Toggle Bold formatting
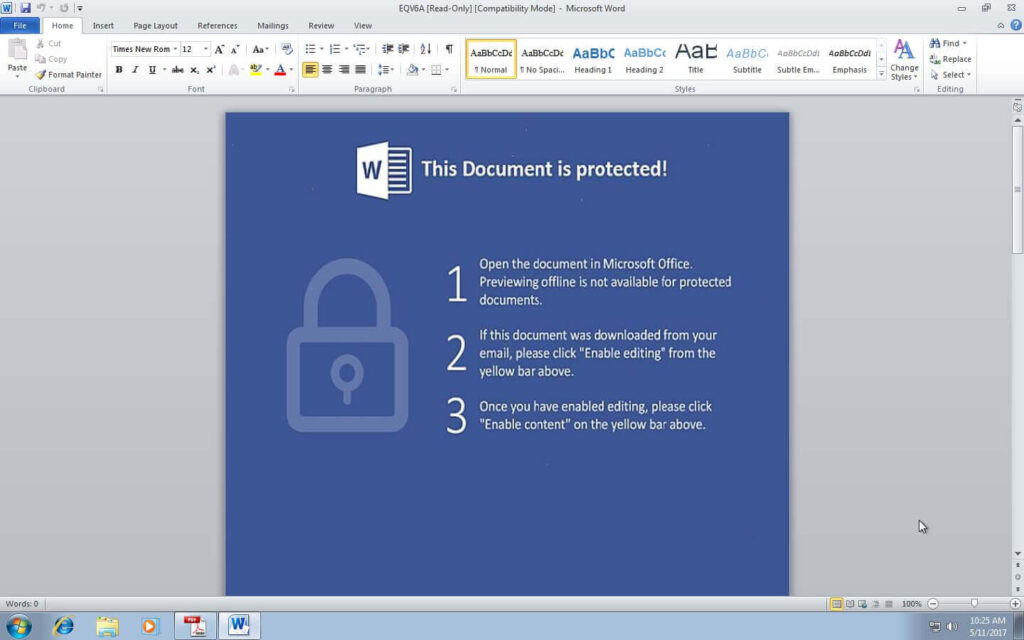 tap(119, 69)
